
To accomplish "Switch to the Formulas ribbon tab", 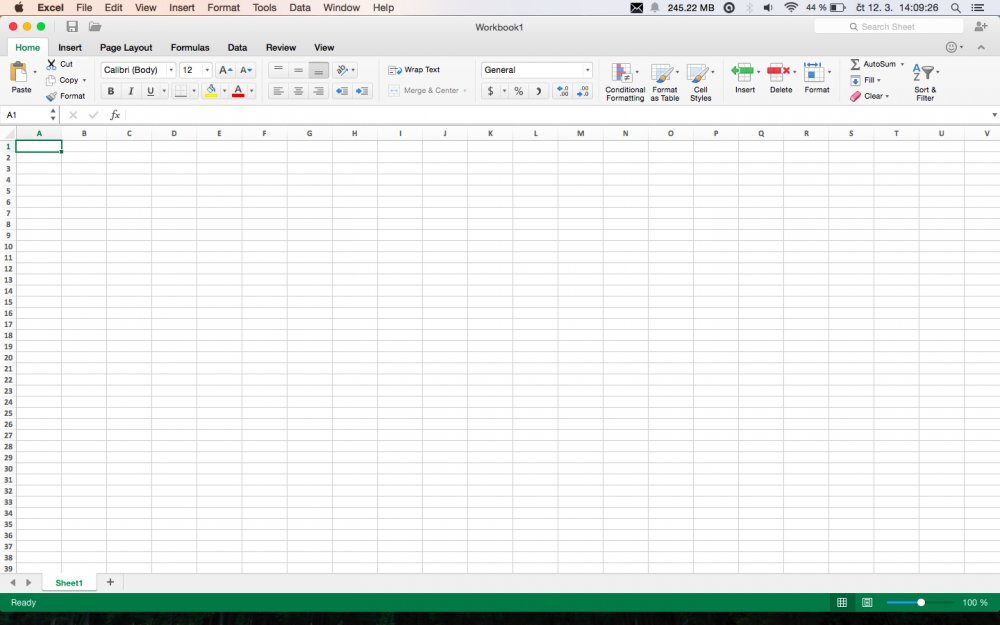I will [190, 47].
